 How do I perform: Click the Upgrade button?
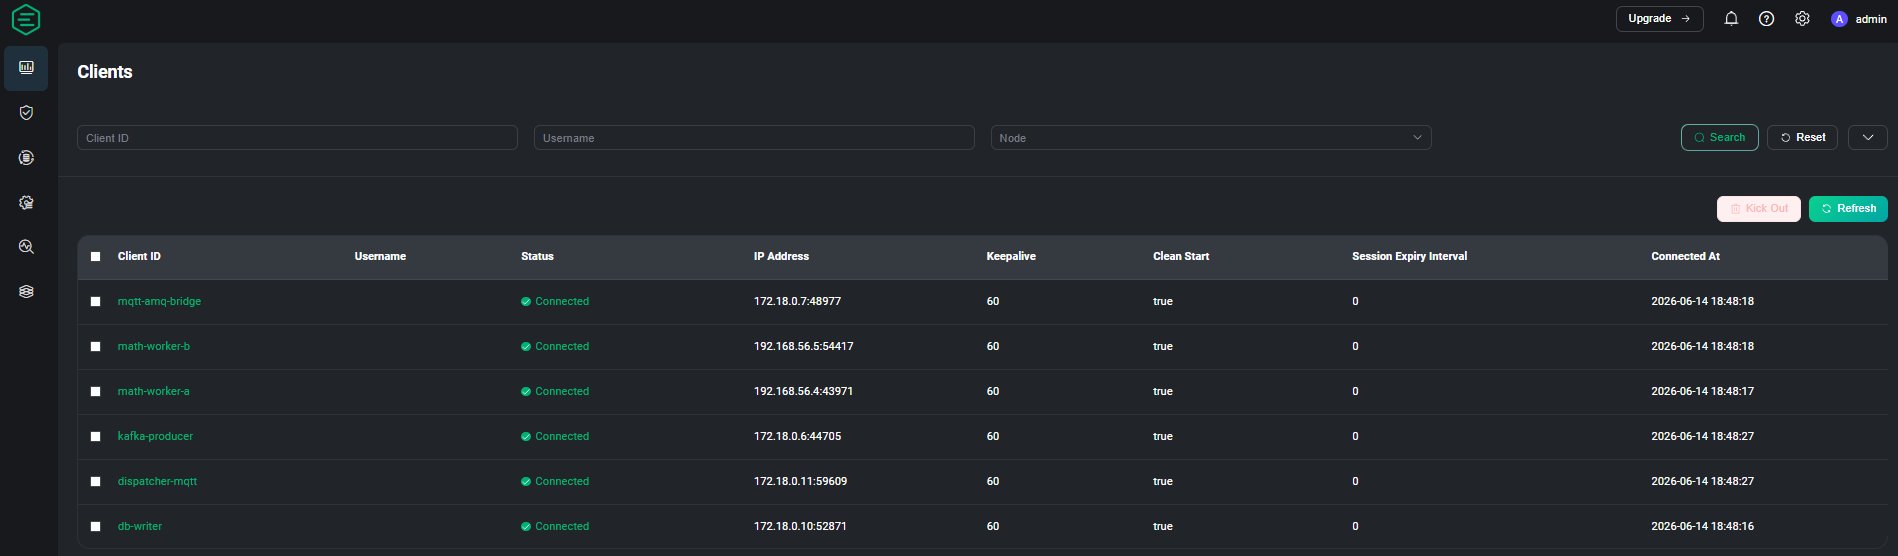(x=1659, y=19)
